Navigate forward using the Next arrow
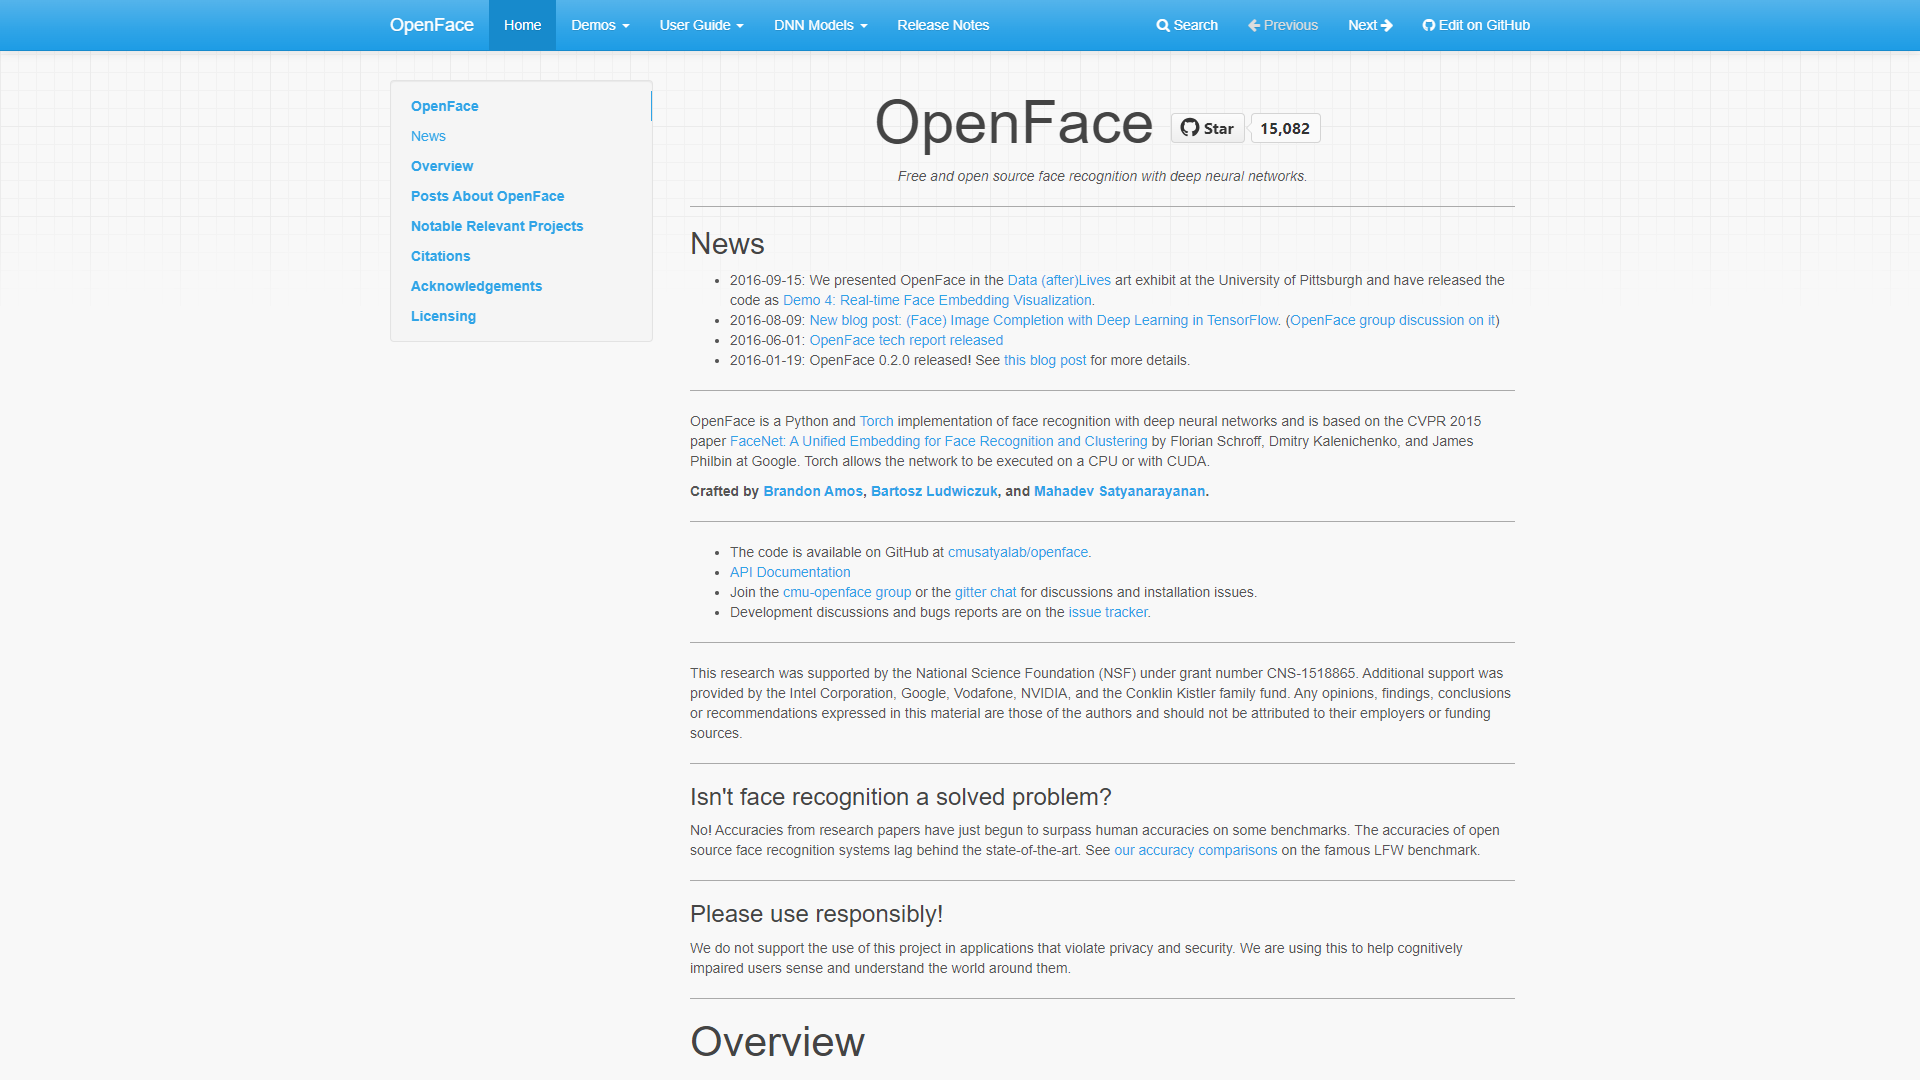The height and width of the screenshot is (1080, 1920). click(x=1369, y=25)
